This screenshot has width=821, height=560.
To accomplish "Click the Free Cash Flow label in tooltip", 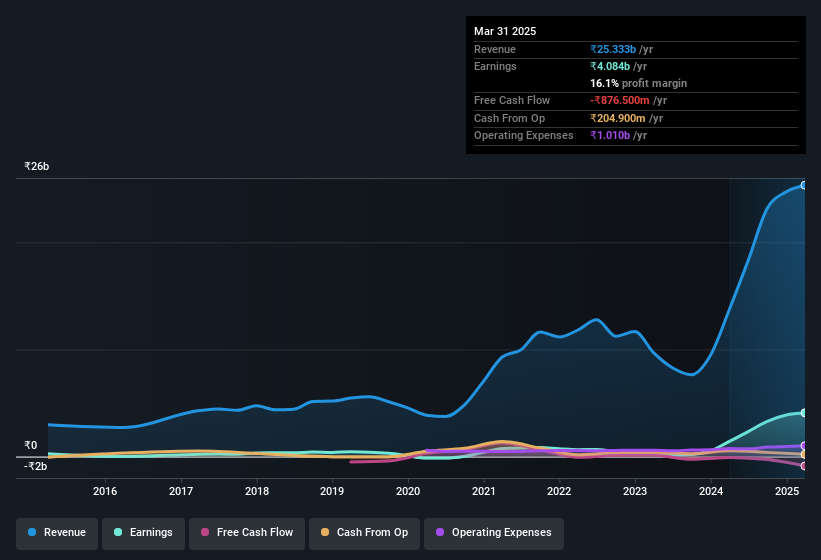I will [512, 100].
